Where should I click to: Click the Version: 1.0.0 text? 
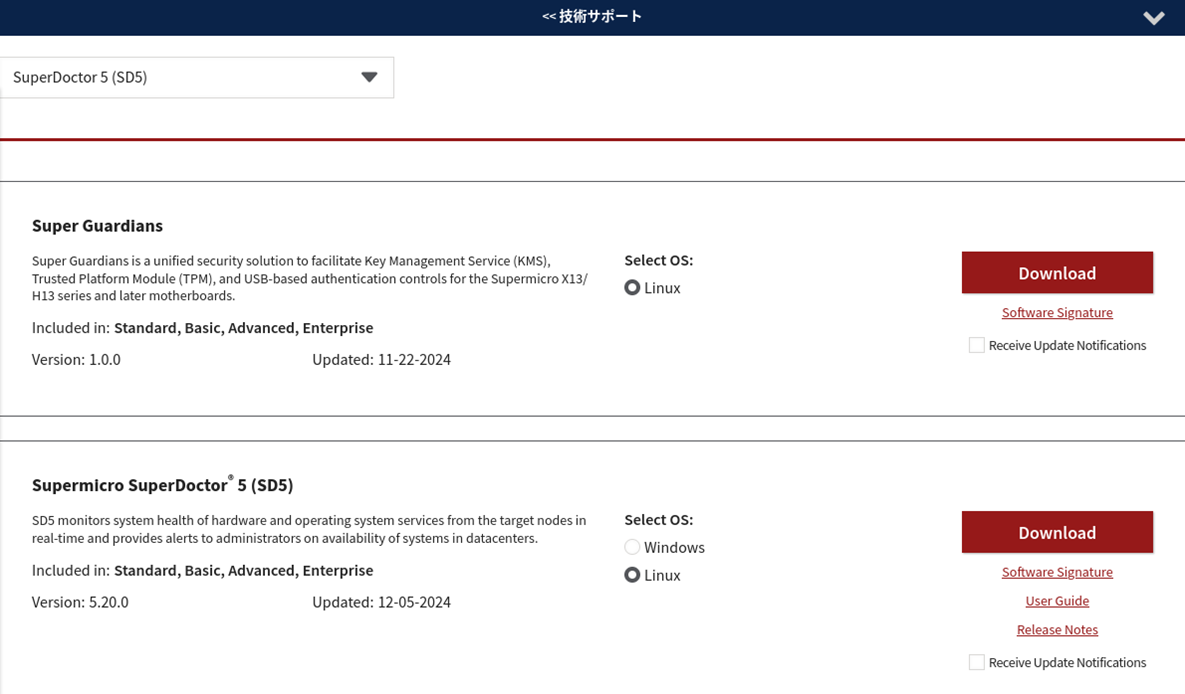(x=76, y=360)
